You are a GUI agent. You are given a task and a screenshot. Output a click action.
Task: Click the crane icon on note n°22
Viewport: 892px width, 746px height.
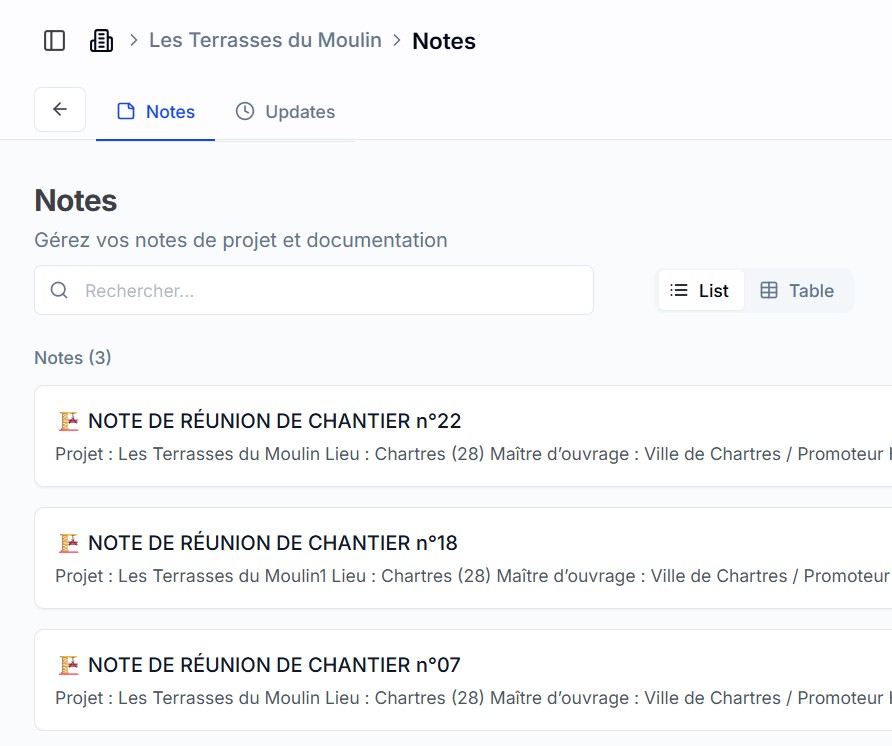point(68,421)
